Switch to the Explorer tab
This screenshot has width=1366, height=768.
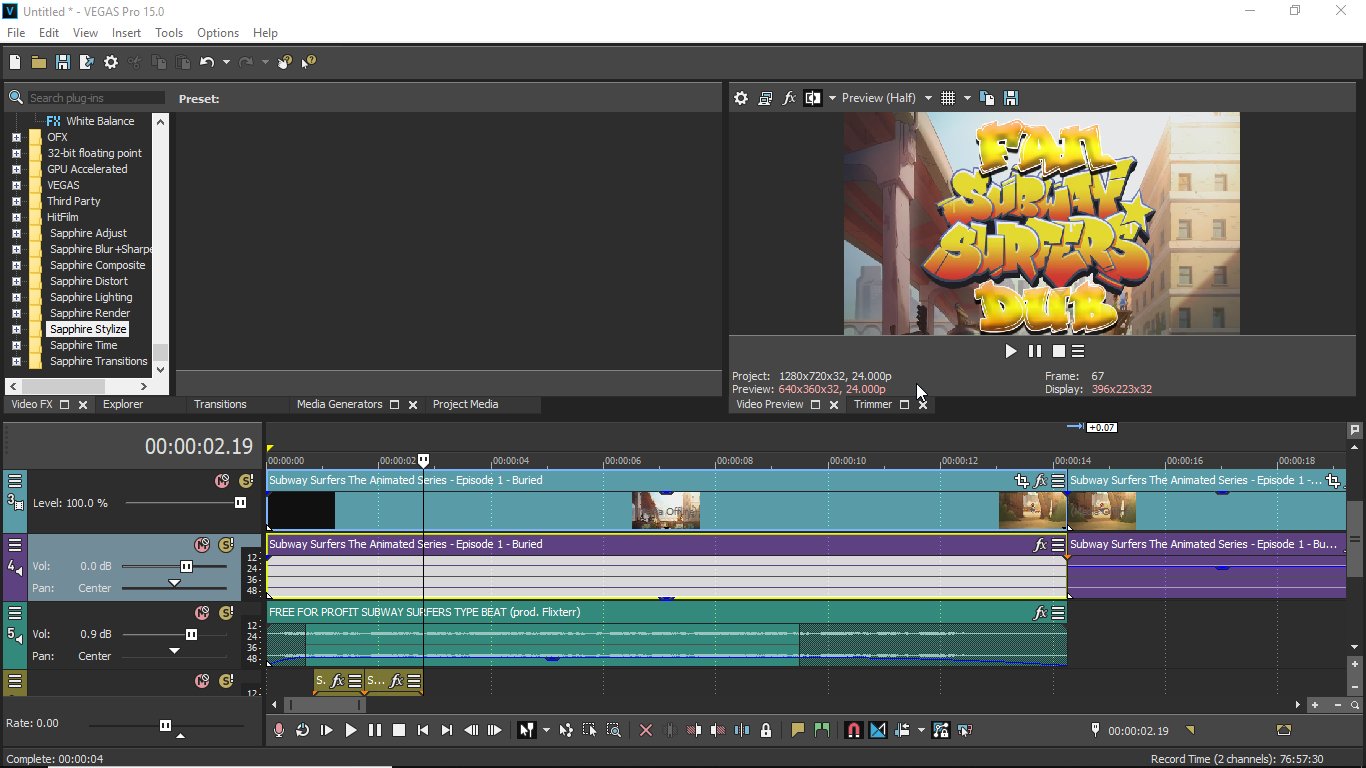[123, 404]
